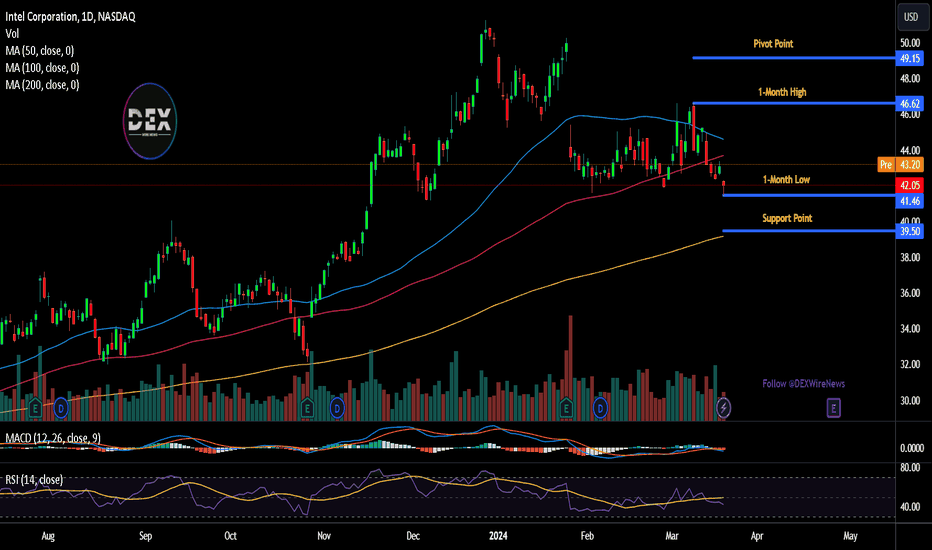This screenshot has height=550, width=932.
Task: Click the dividend D marker near Aug
Action: pos(61,408)
